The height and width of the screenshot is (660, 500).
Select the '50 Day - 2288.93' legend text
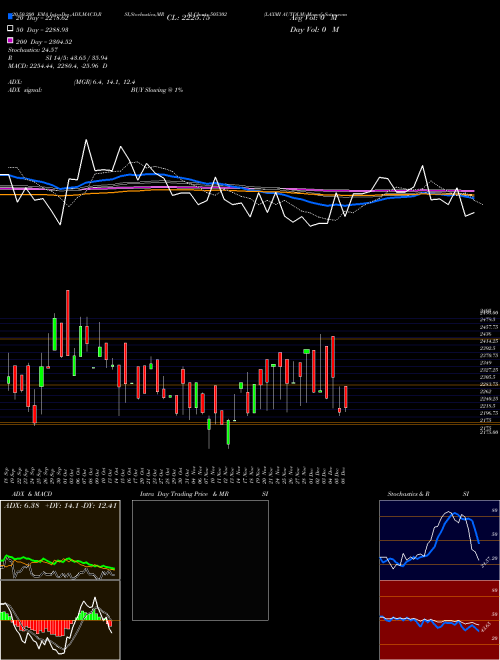tap(42, 30)
